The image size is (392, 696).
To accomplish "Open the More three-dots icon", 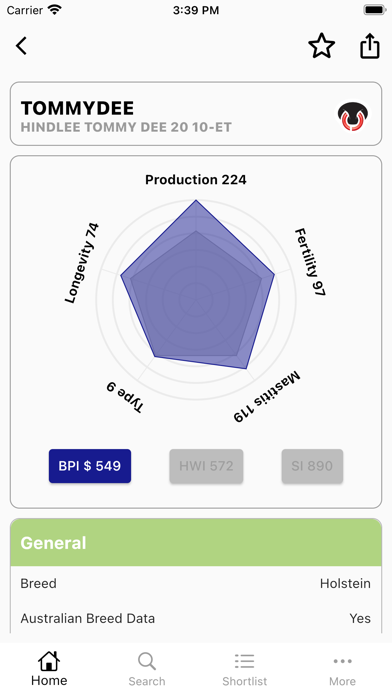I will [342, 661].
